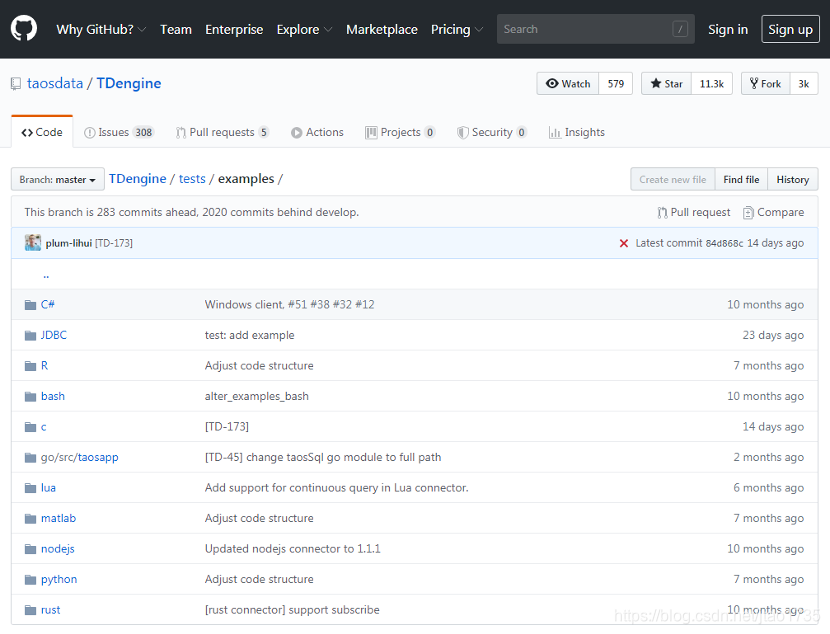
Task: Switch to the Security tab
Action: click(x=492, y=132)
